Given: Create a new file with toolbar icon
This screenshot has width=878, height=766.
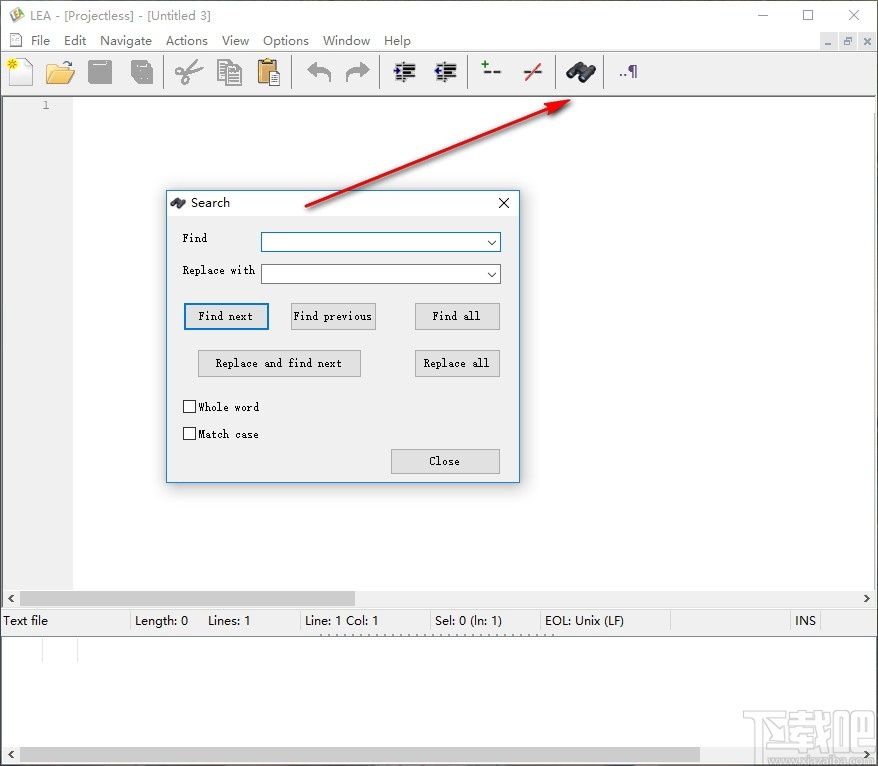Looking at the screenshot, I should click(x=20, y=72).
